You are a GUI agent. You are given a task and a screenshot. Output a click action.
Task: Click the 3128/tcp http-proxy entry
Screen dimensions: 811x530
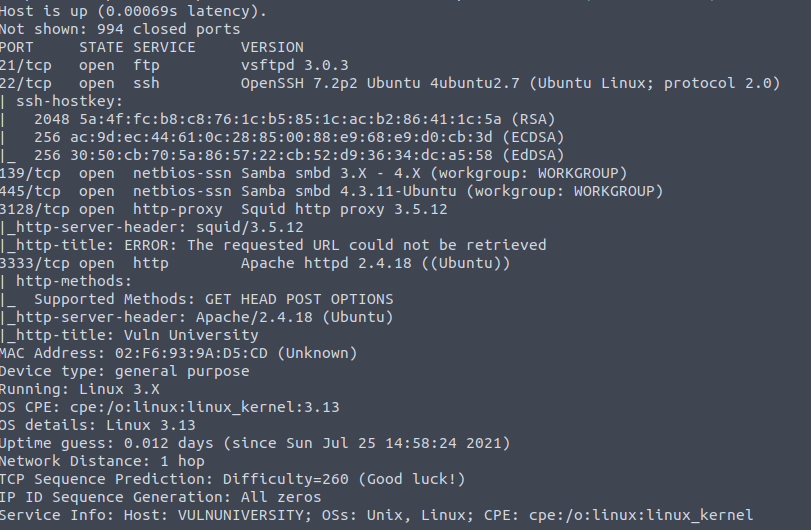pos(111,209)
